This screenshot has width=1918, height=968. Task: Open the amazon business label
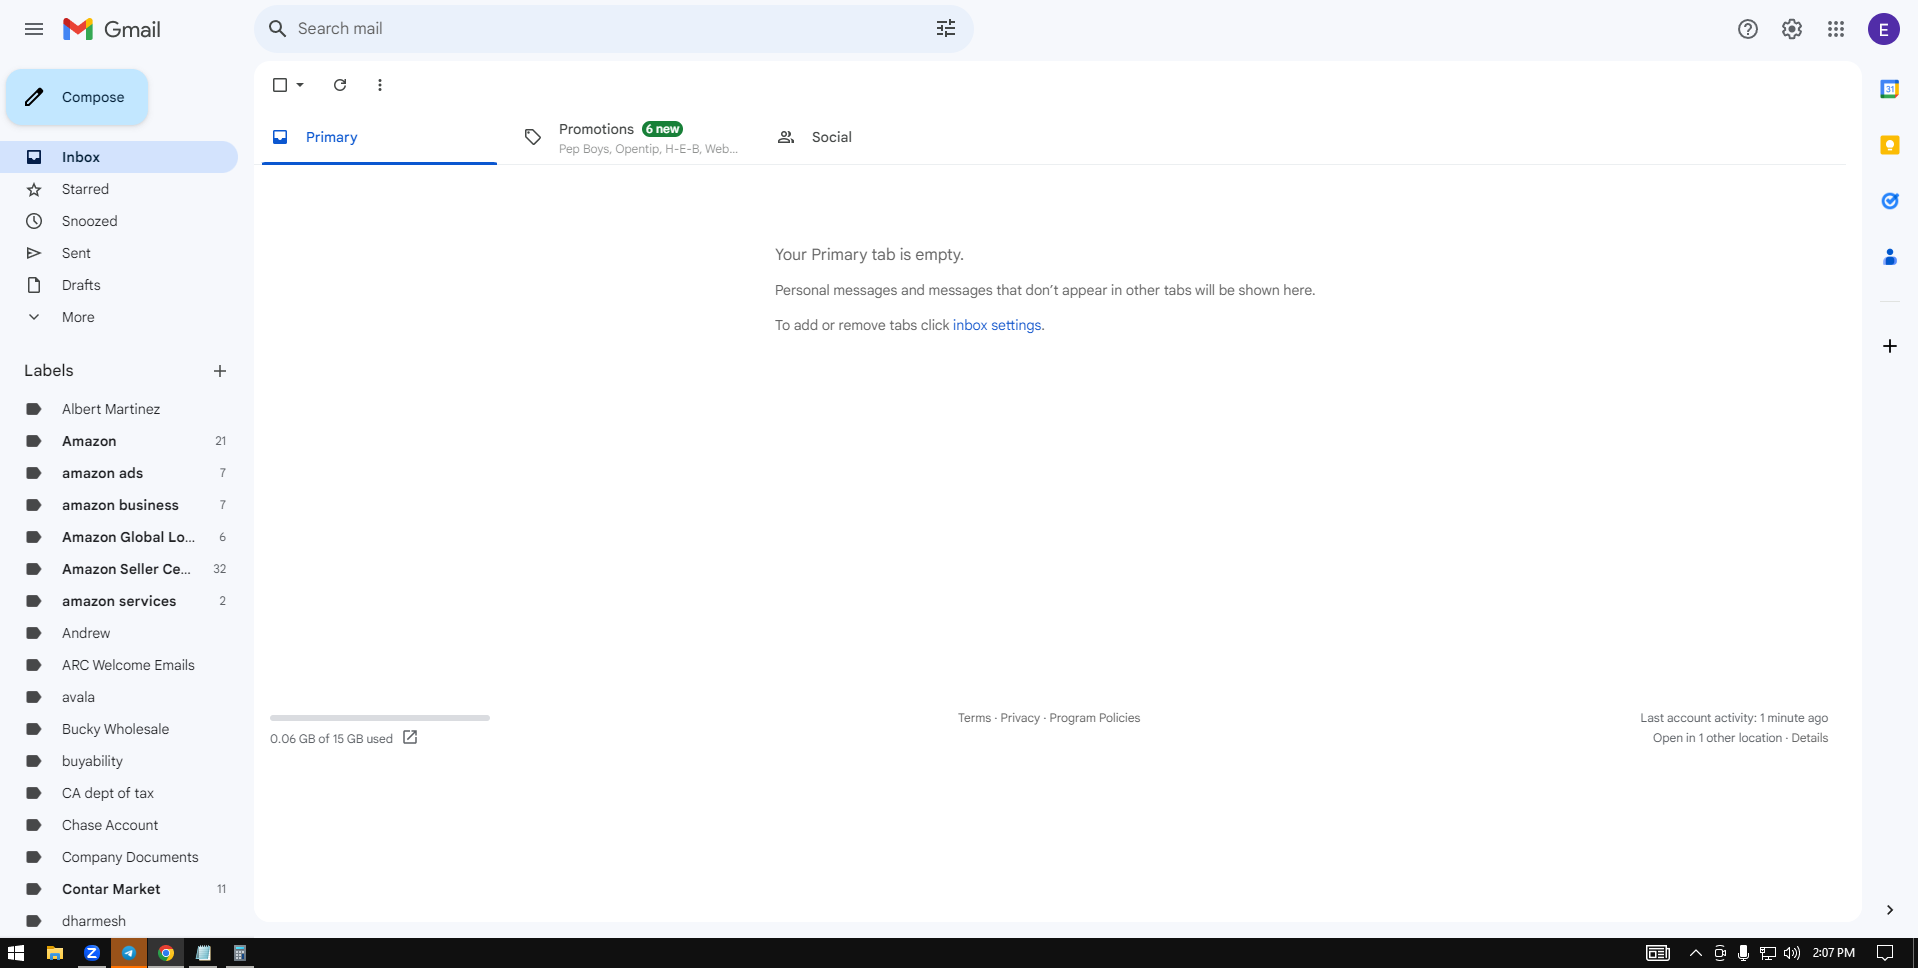(x=119, y=505)
